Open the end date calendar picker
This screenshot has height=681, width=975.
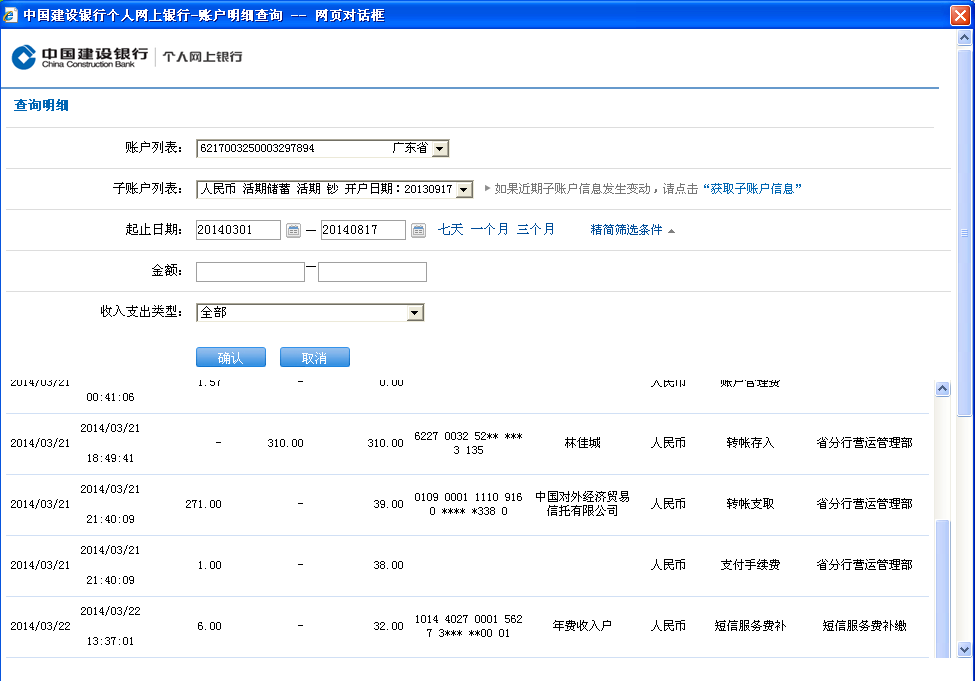[418, 230]
